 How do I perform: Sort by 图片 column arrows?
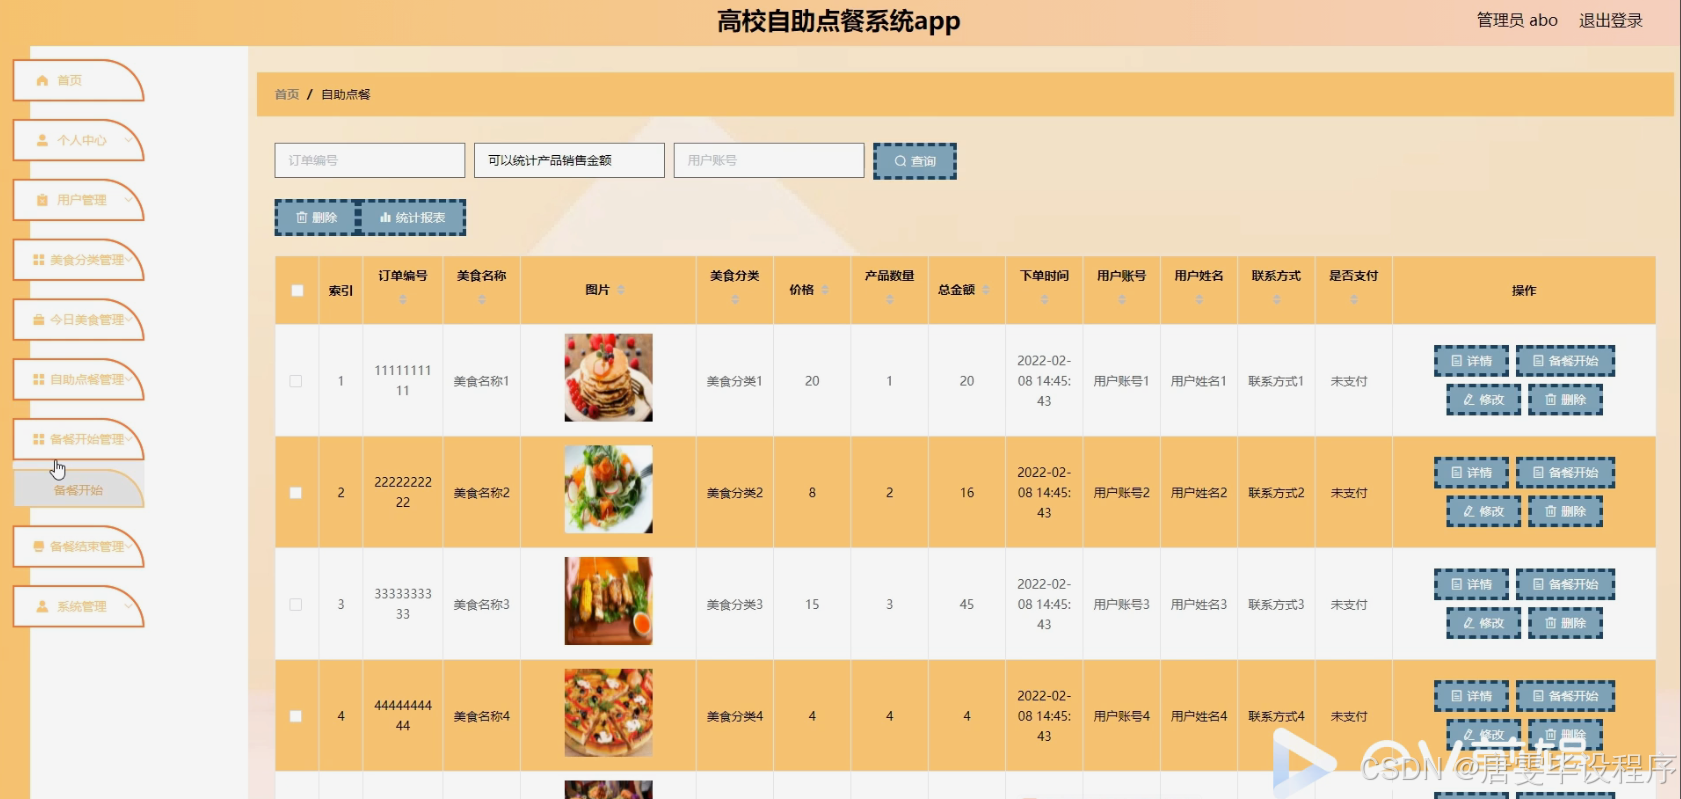coord(621,290)
